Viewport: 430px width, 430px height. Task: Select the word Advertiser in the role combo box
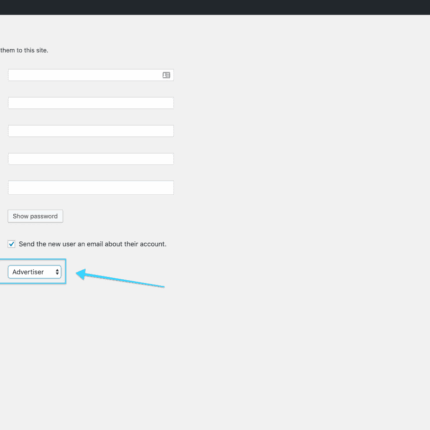coord(28,272)
